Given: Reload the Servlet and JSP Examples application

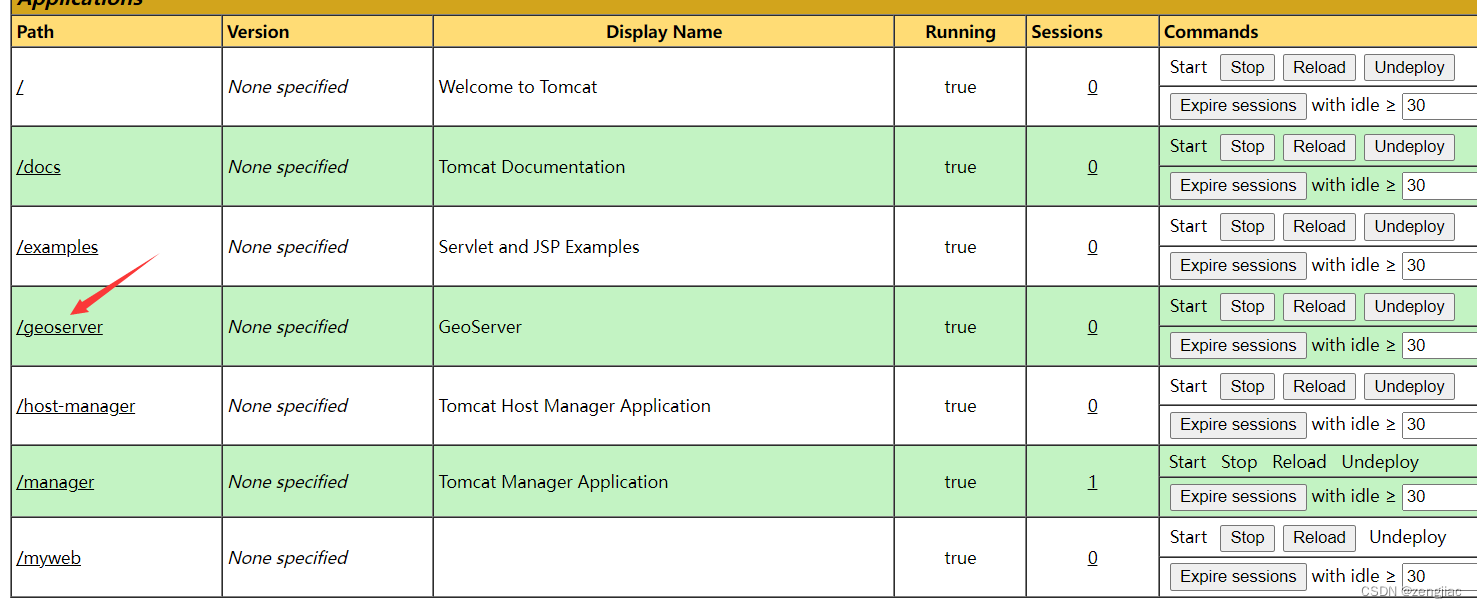Looking at the screenshot, I should [1319, 226].
